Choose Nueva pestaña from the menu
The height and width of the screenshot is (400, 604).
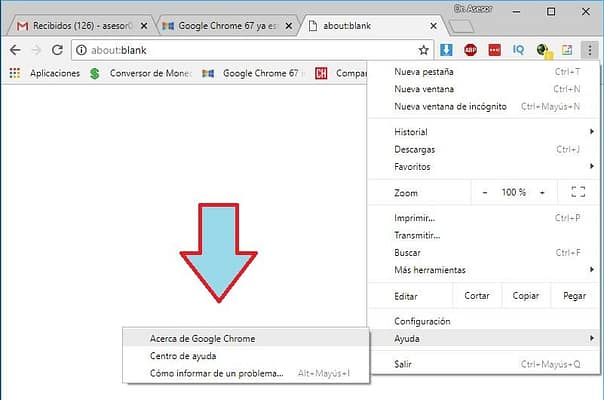(x=484, y=72)
